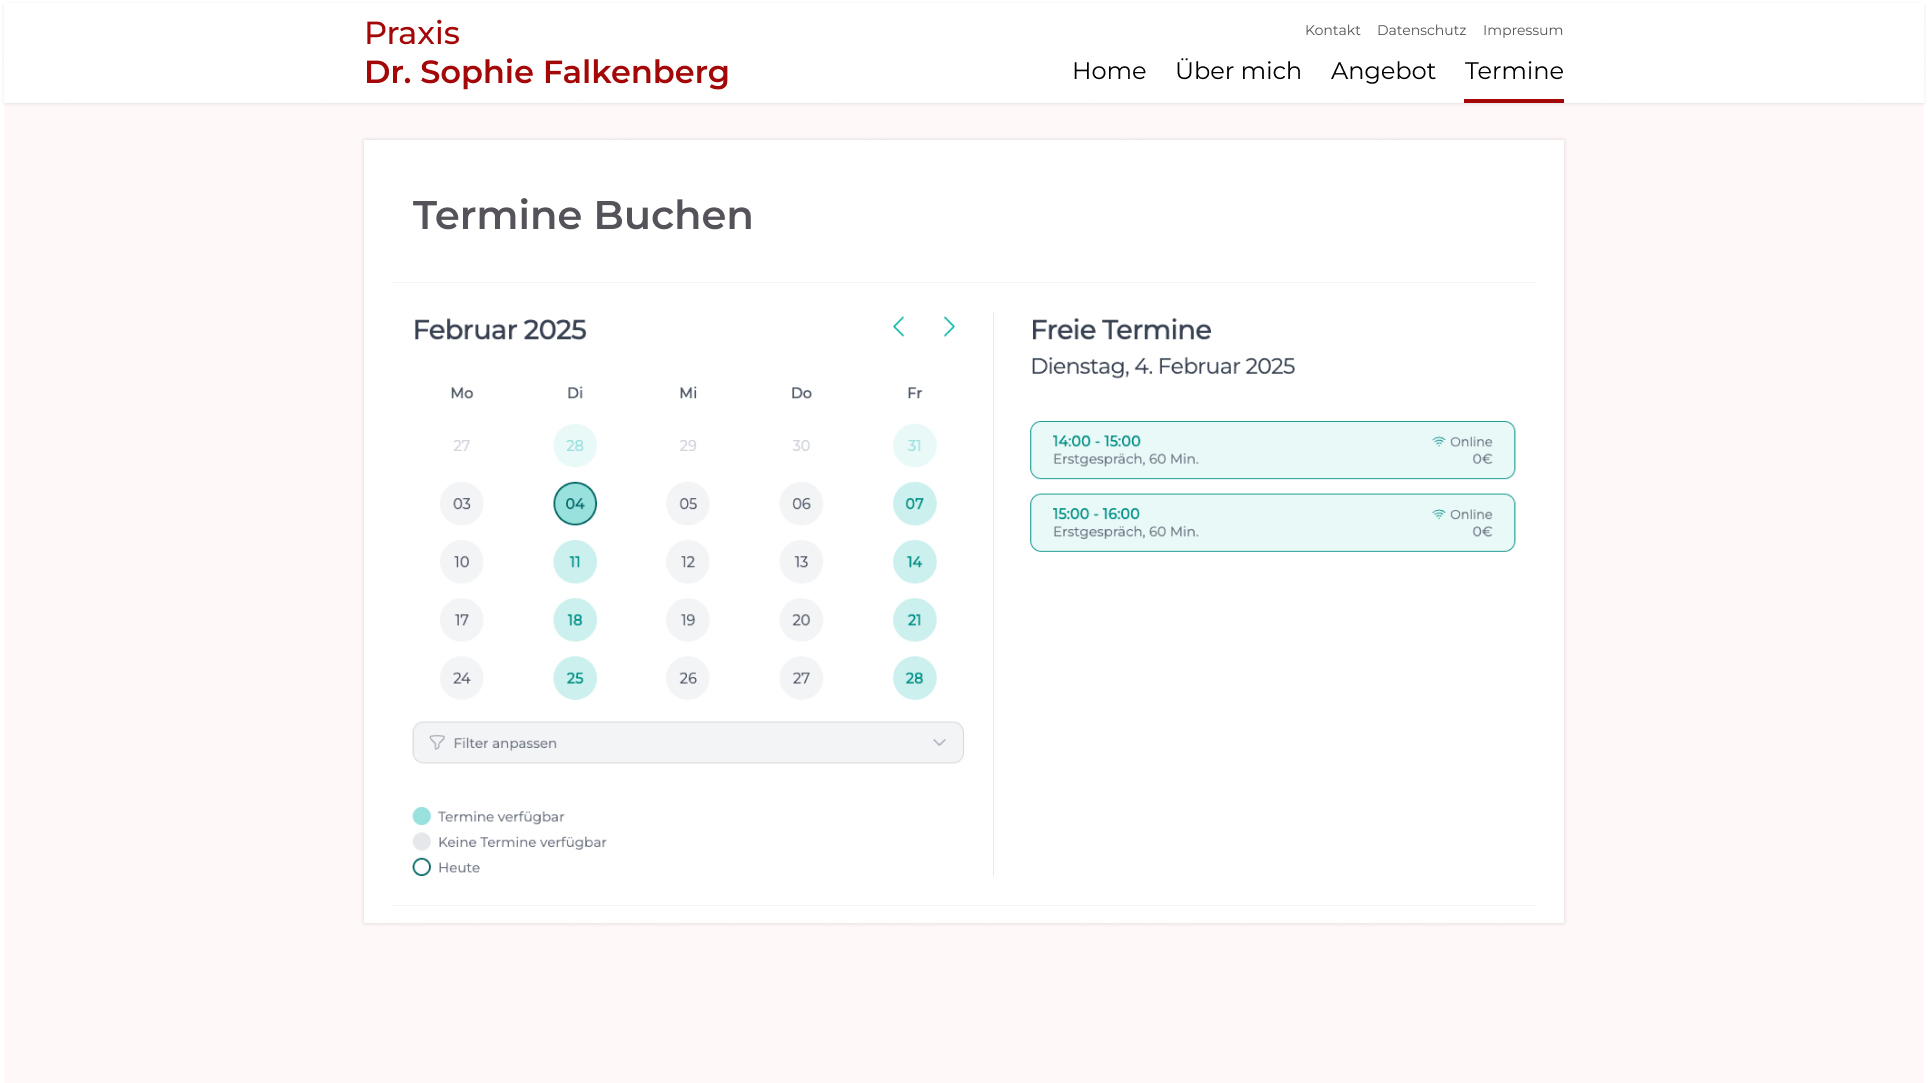Viewport: 1928px width, 1083px height.
Task: Click the Online wifi icon on the 14:00 slot
Action: (1439, 440)
